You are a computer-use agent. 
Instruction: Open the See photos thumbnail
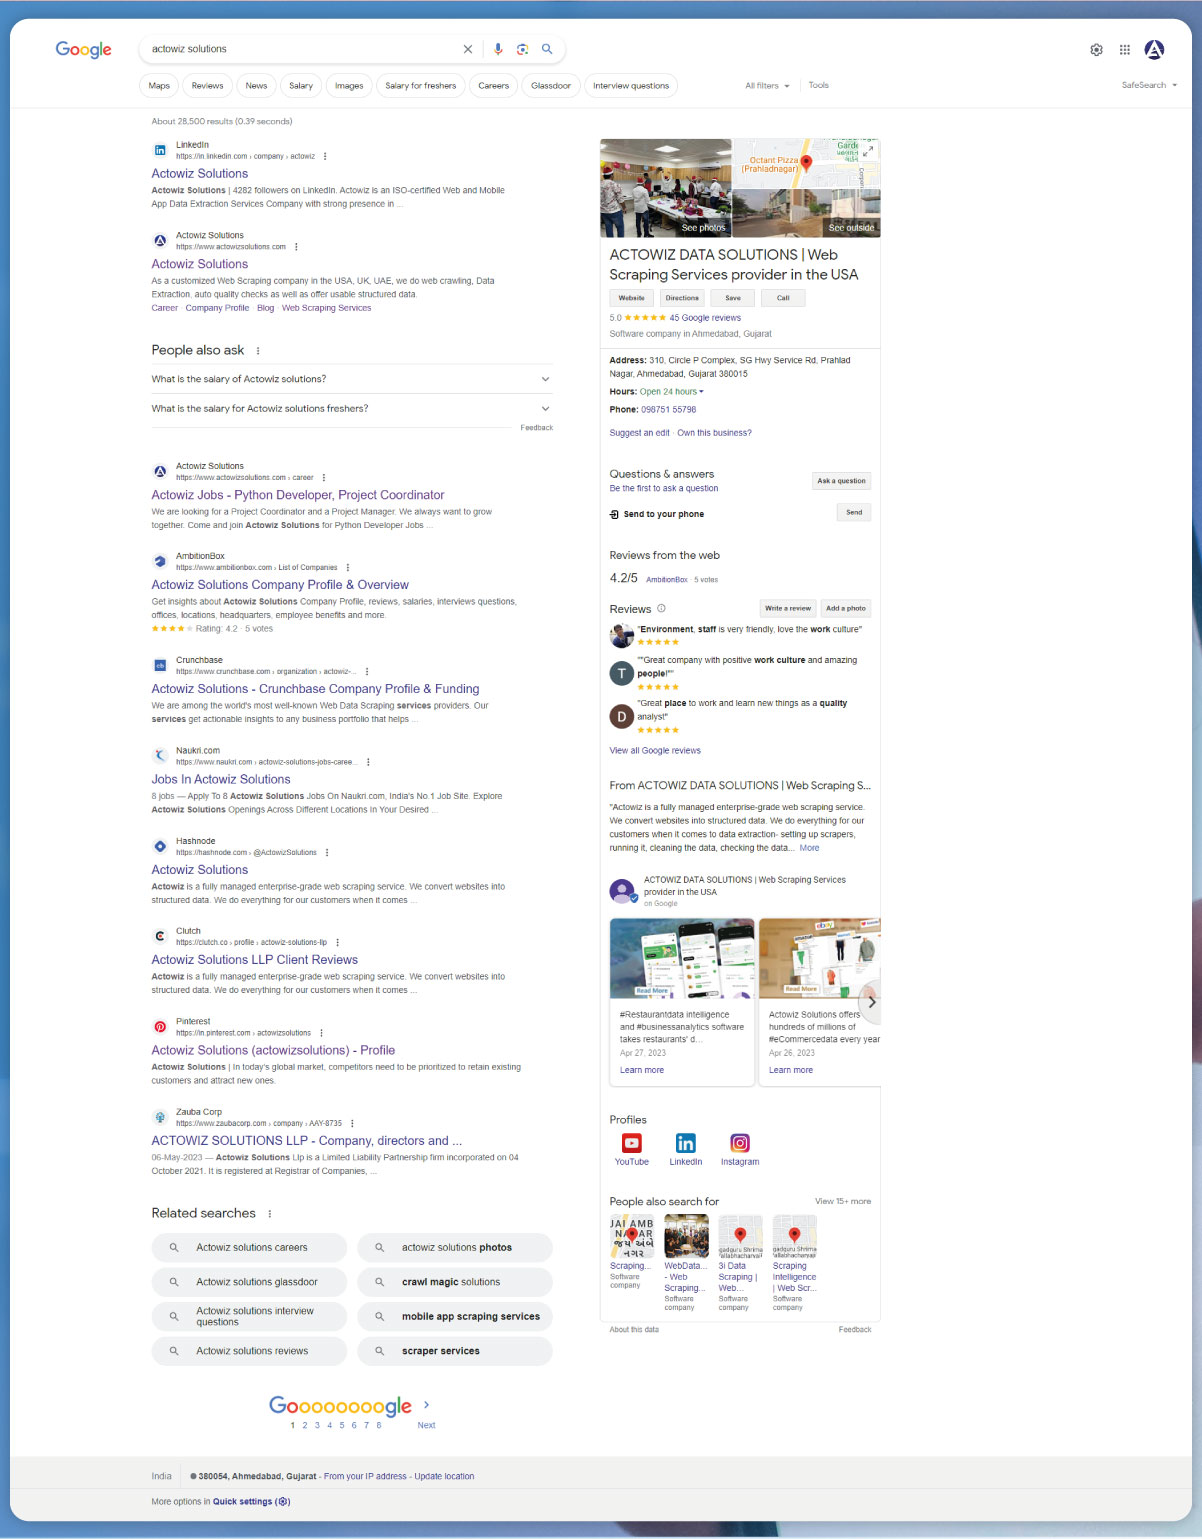tap(666, 188)
